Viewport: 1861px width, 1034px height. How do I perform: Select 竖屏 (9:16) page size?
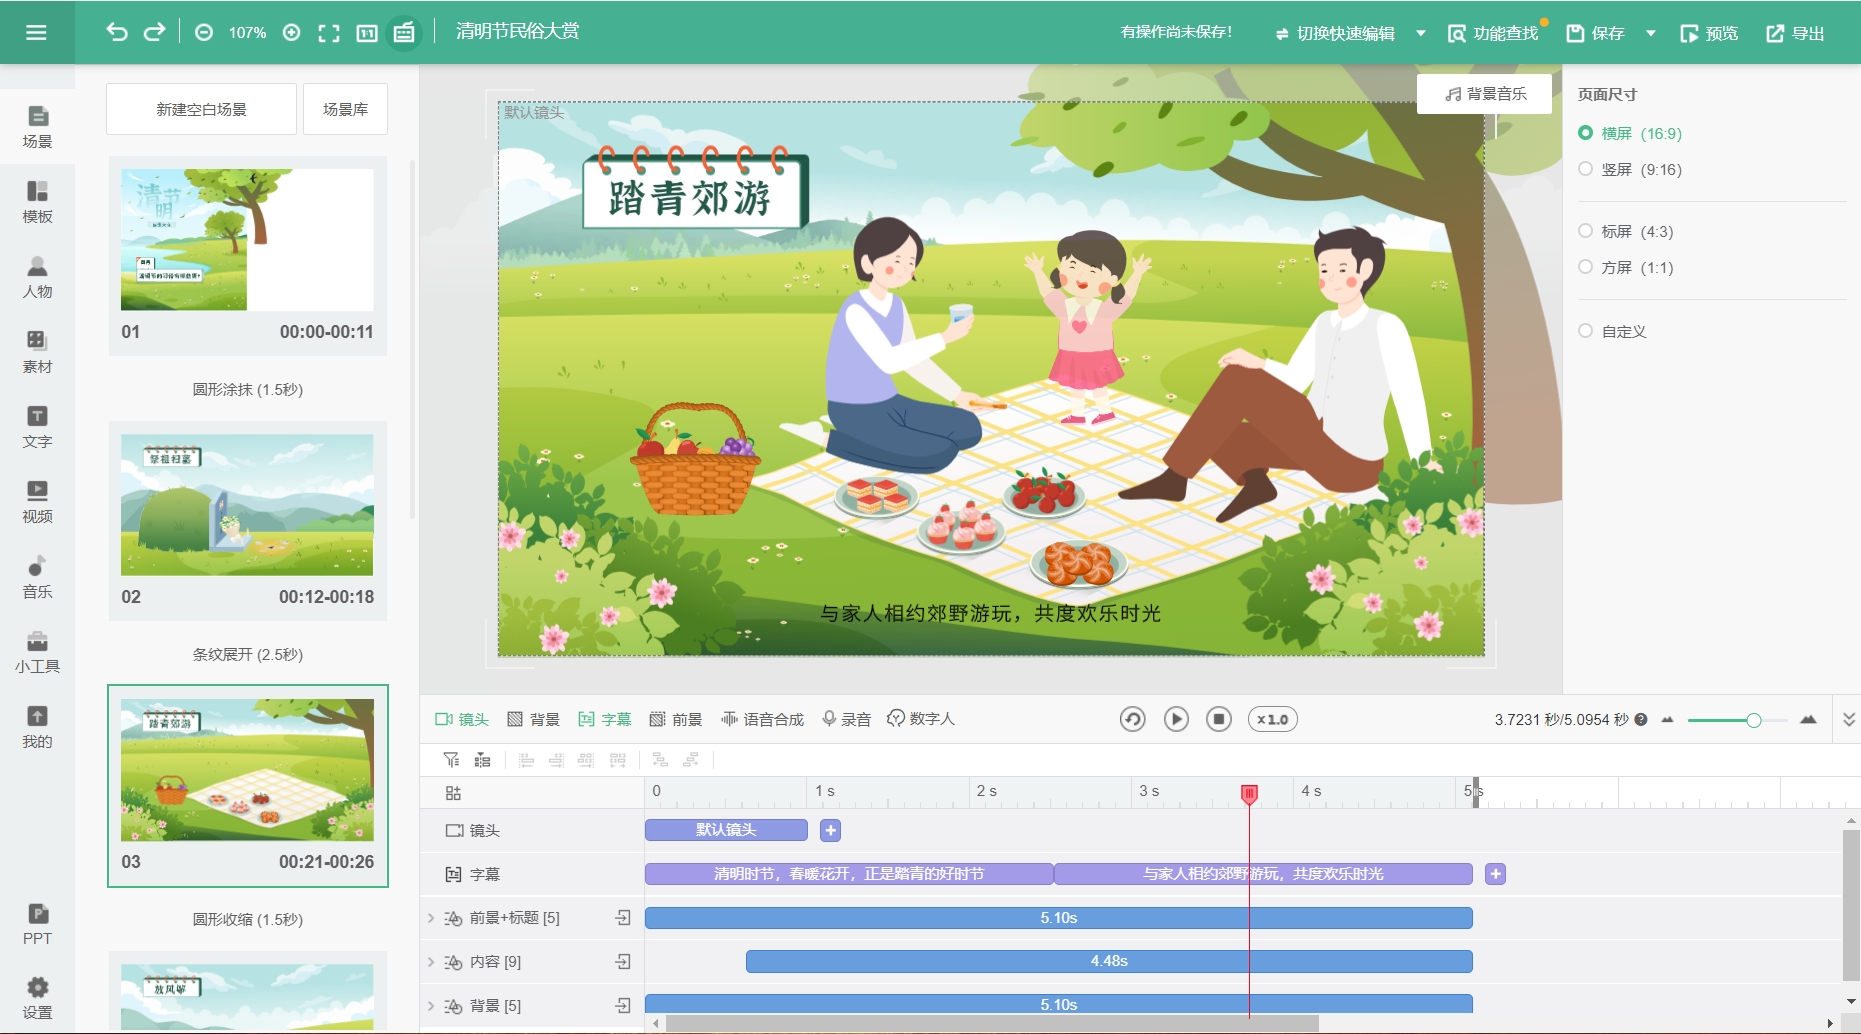pyautogui.click(x=1630, y=169)
